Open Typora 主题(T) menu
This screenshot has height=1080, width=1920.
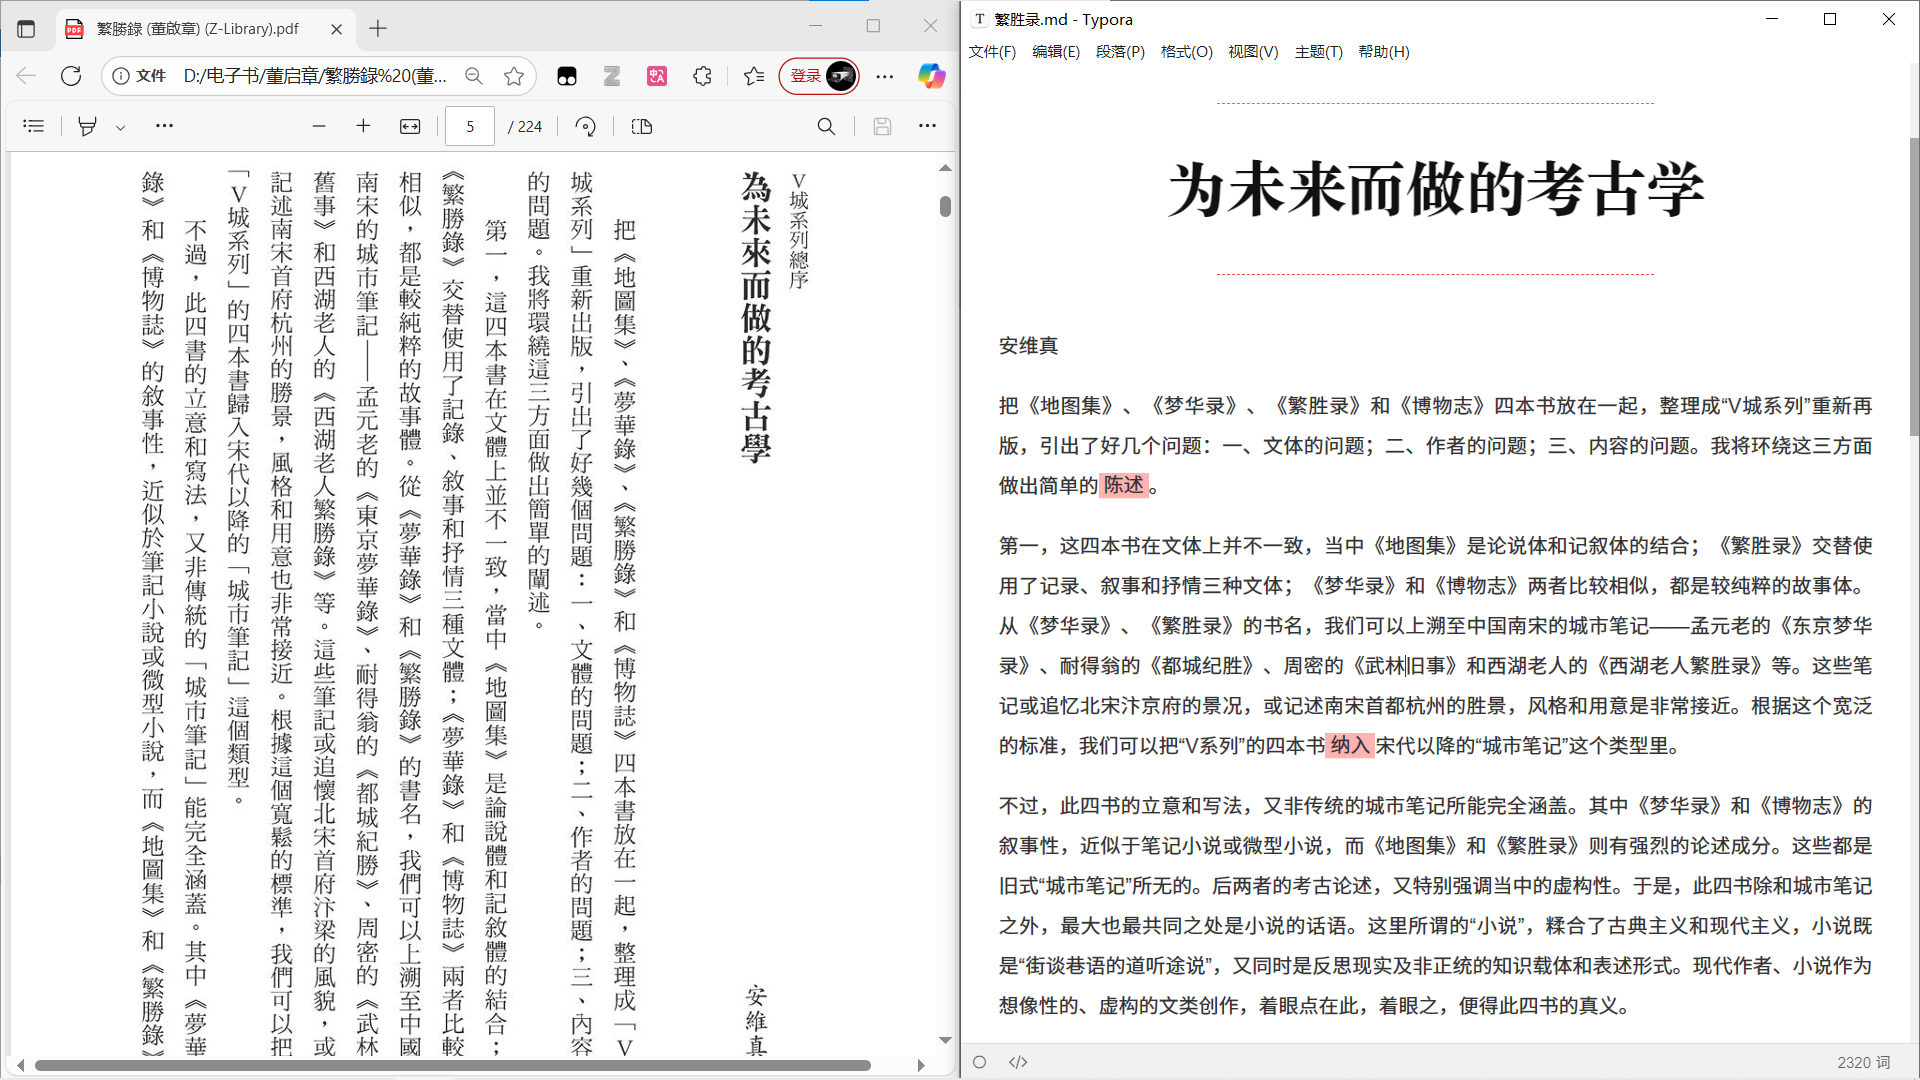(1318, 52)
